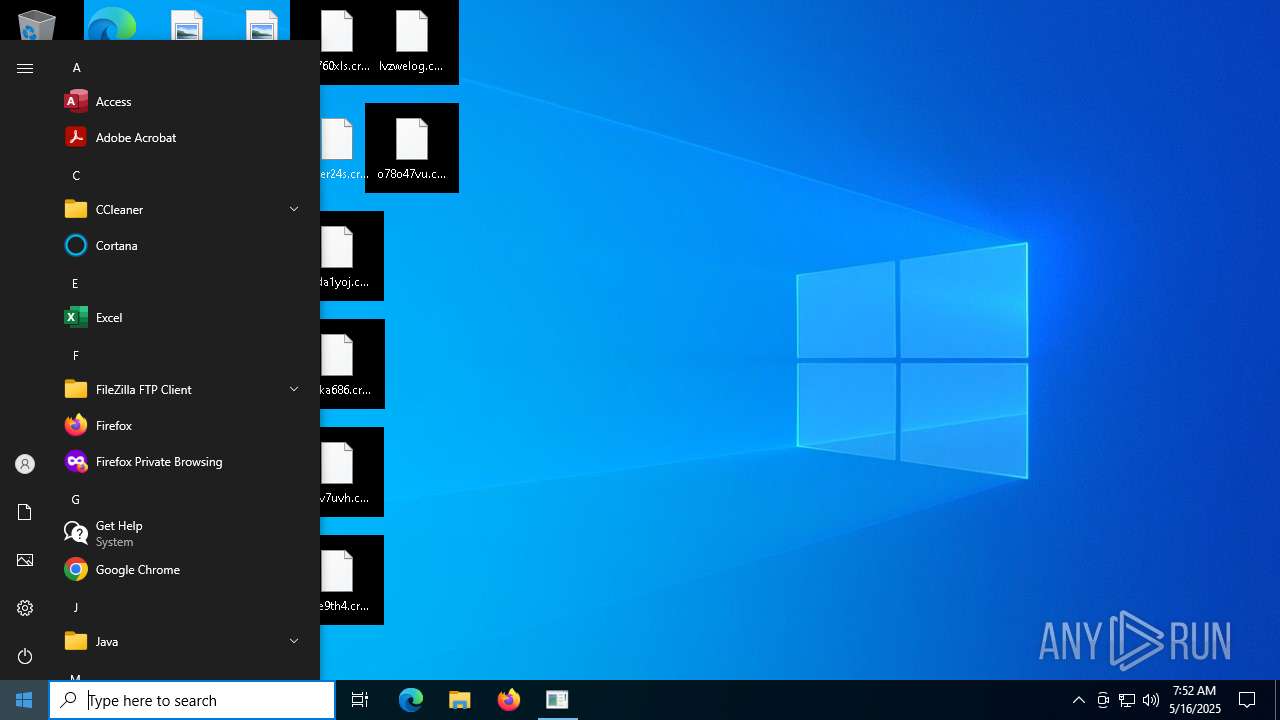Open the FileZilla FTP Client folder

184,390
